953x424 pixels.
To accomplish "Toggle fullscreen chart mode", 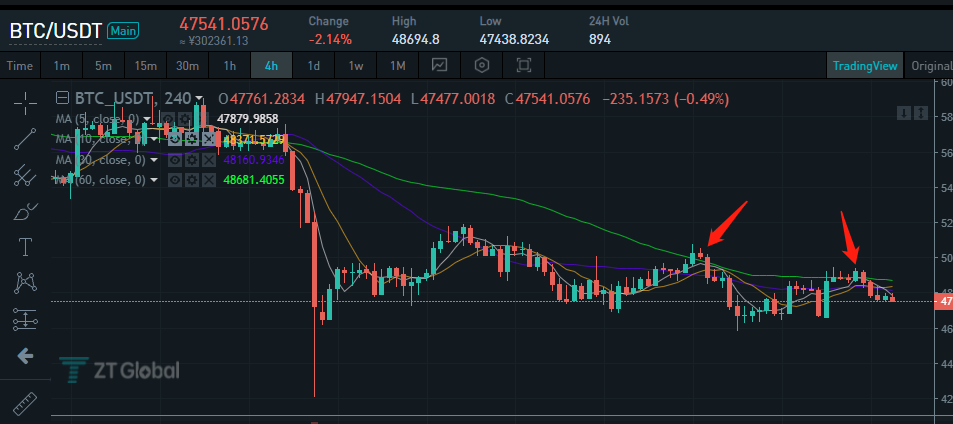I will [x=523, y=65].
